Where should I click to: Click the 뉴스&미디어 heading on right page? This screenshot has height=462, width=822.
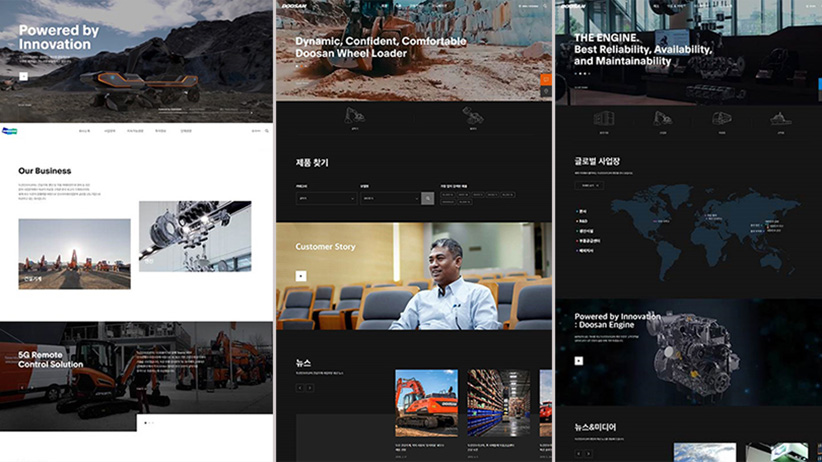click(x=595, y=427)
